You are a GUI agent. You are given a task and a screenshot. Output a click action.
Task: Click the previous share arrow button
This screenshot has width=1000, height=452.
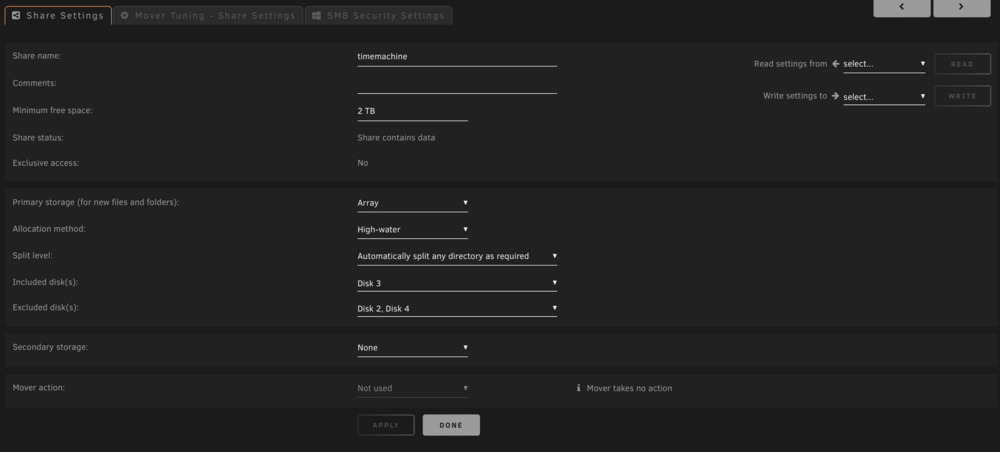tap(902, 7)
